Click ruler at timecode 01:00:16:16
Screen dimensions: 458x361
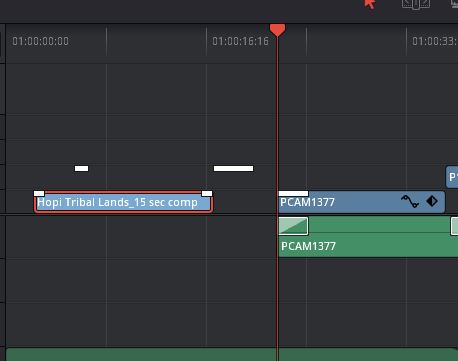(x=240, y=41)
